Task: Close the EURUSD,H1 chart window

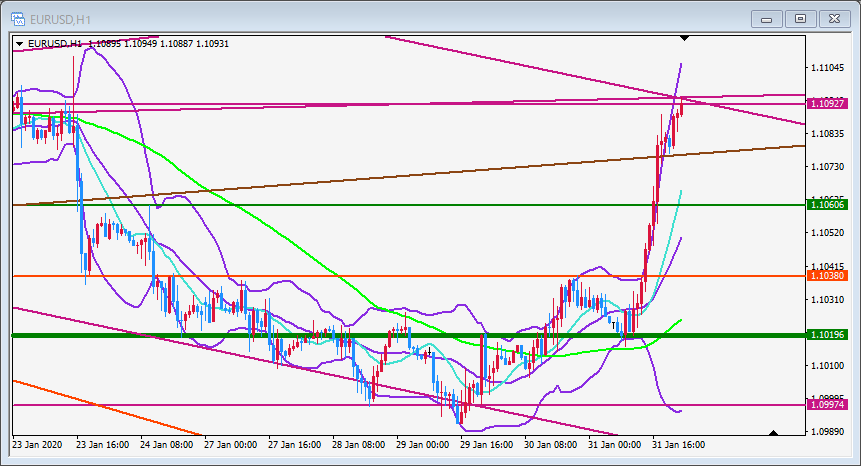Action: (x=835, y=19)
